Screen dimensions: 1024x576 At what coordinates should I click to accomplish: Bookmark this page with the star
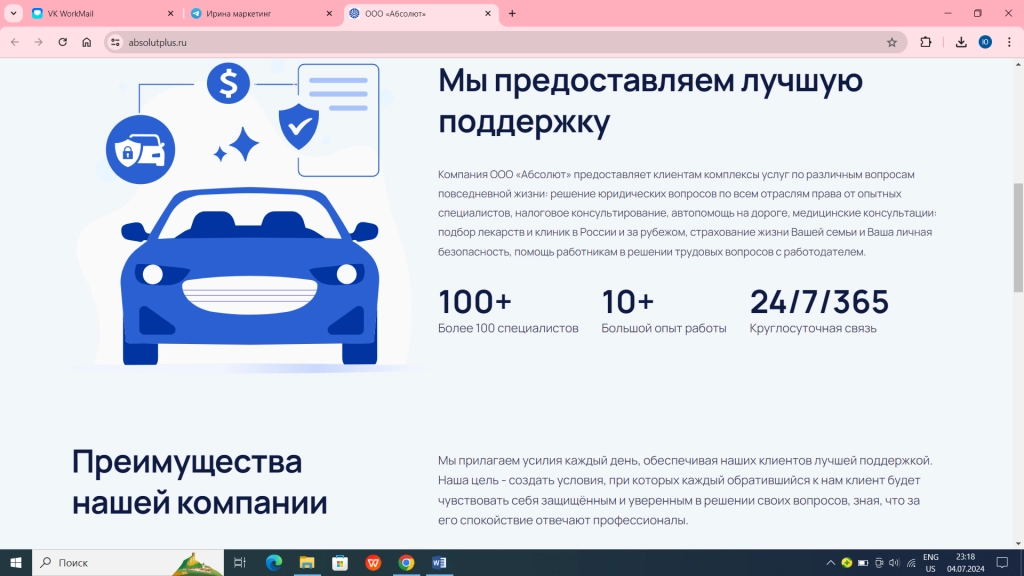pos(891,42)
